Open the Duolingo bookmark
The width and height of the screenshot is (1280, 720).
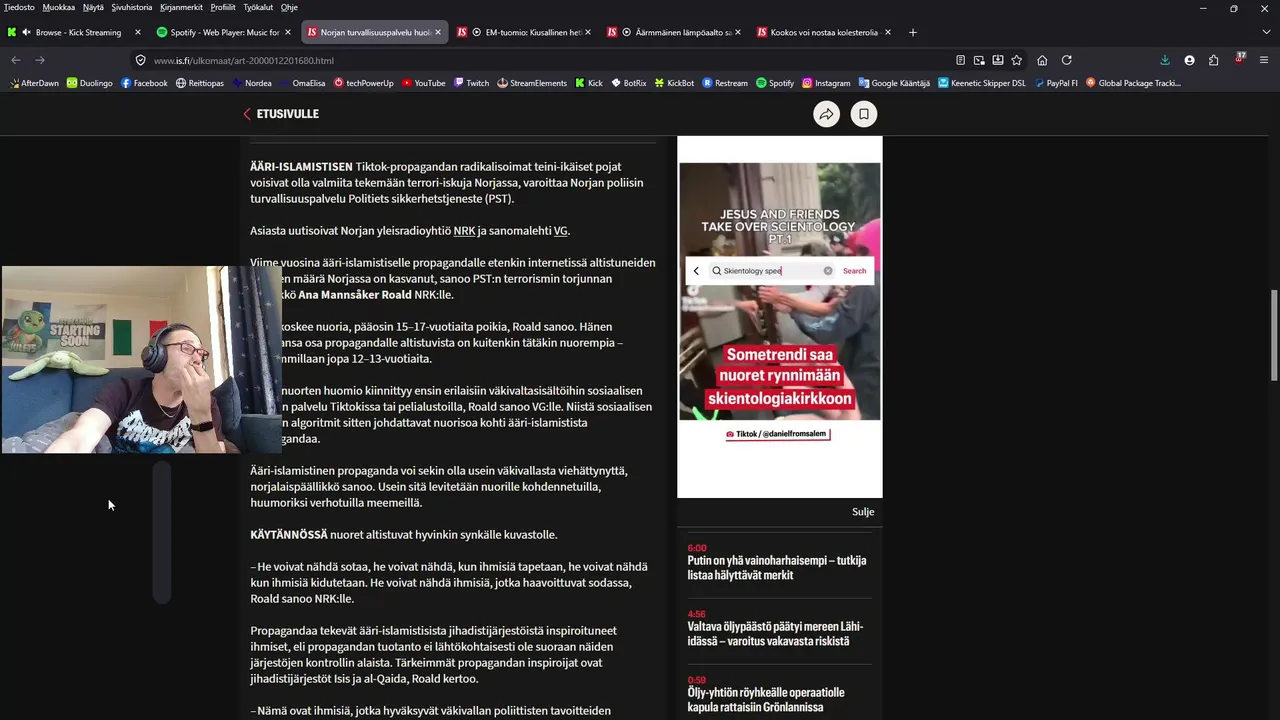tap(90, 83)
